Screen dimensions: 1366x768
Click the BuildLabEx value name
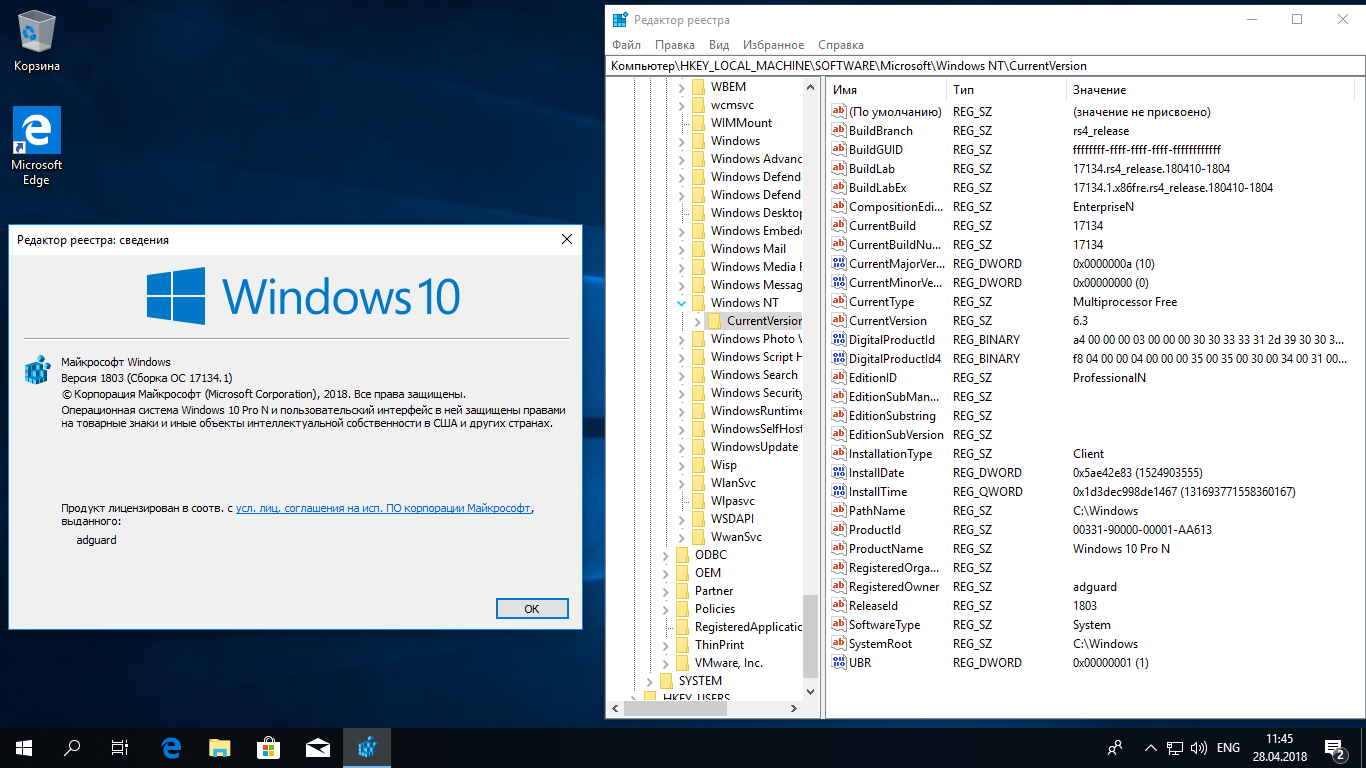878,188
